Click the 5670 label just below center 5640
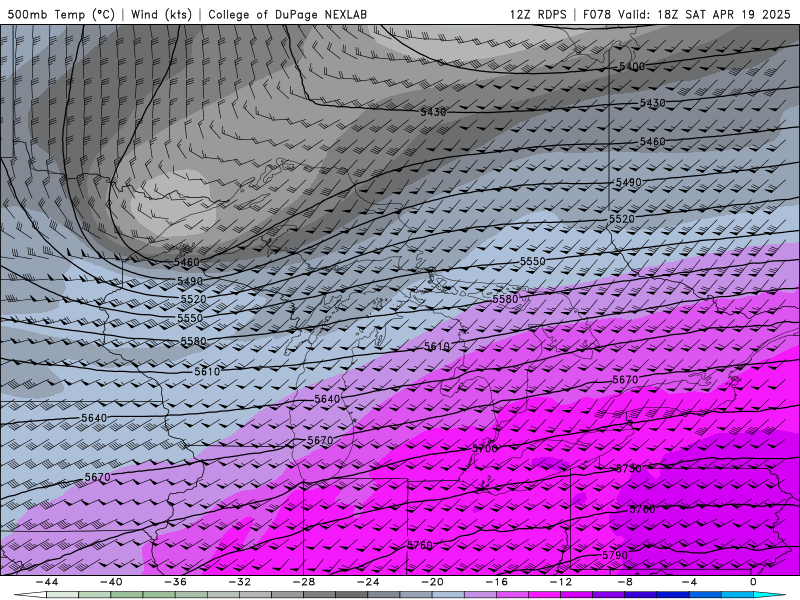This screenshot has height=600, width=800. (x=320, y=440)
